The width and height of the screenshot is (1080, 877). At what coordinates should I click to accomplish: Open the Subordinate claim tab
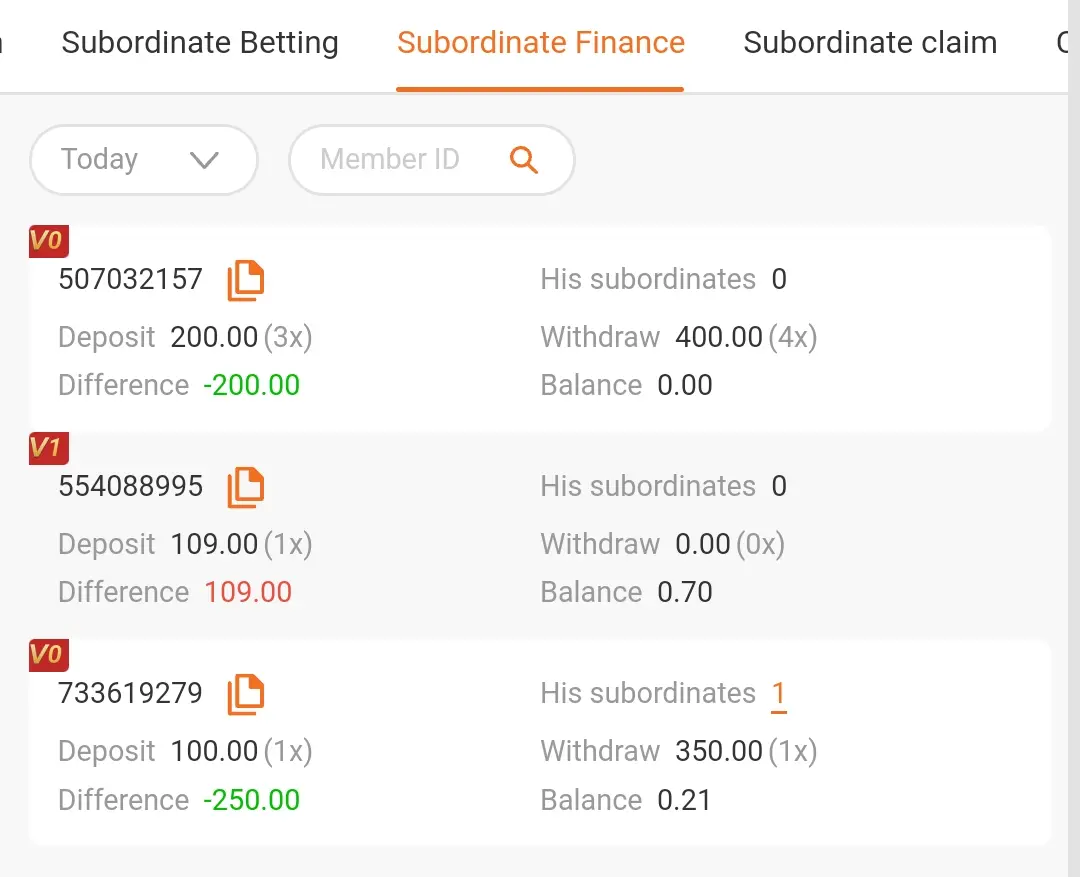pos(870,43)
